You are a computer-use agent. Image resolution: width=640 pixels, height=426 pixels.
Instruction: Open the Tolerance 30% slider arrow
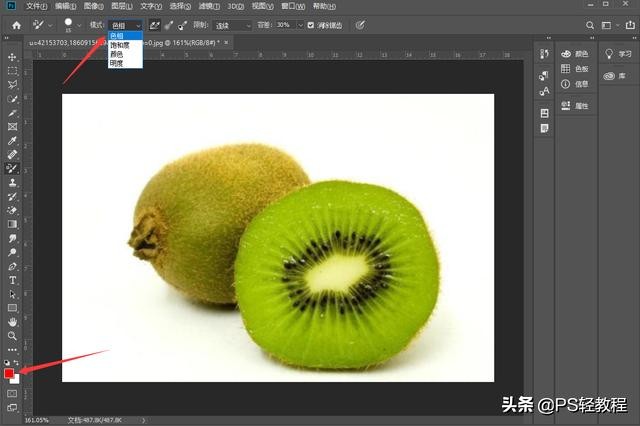tap(300, 25)
